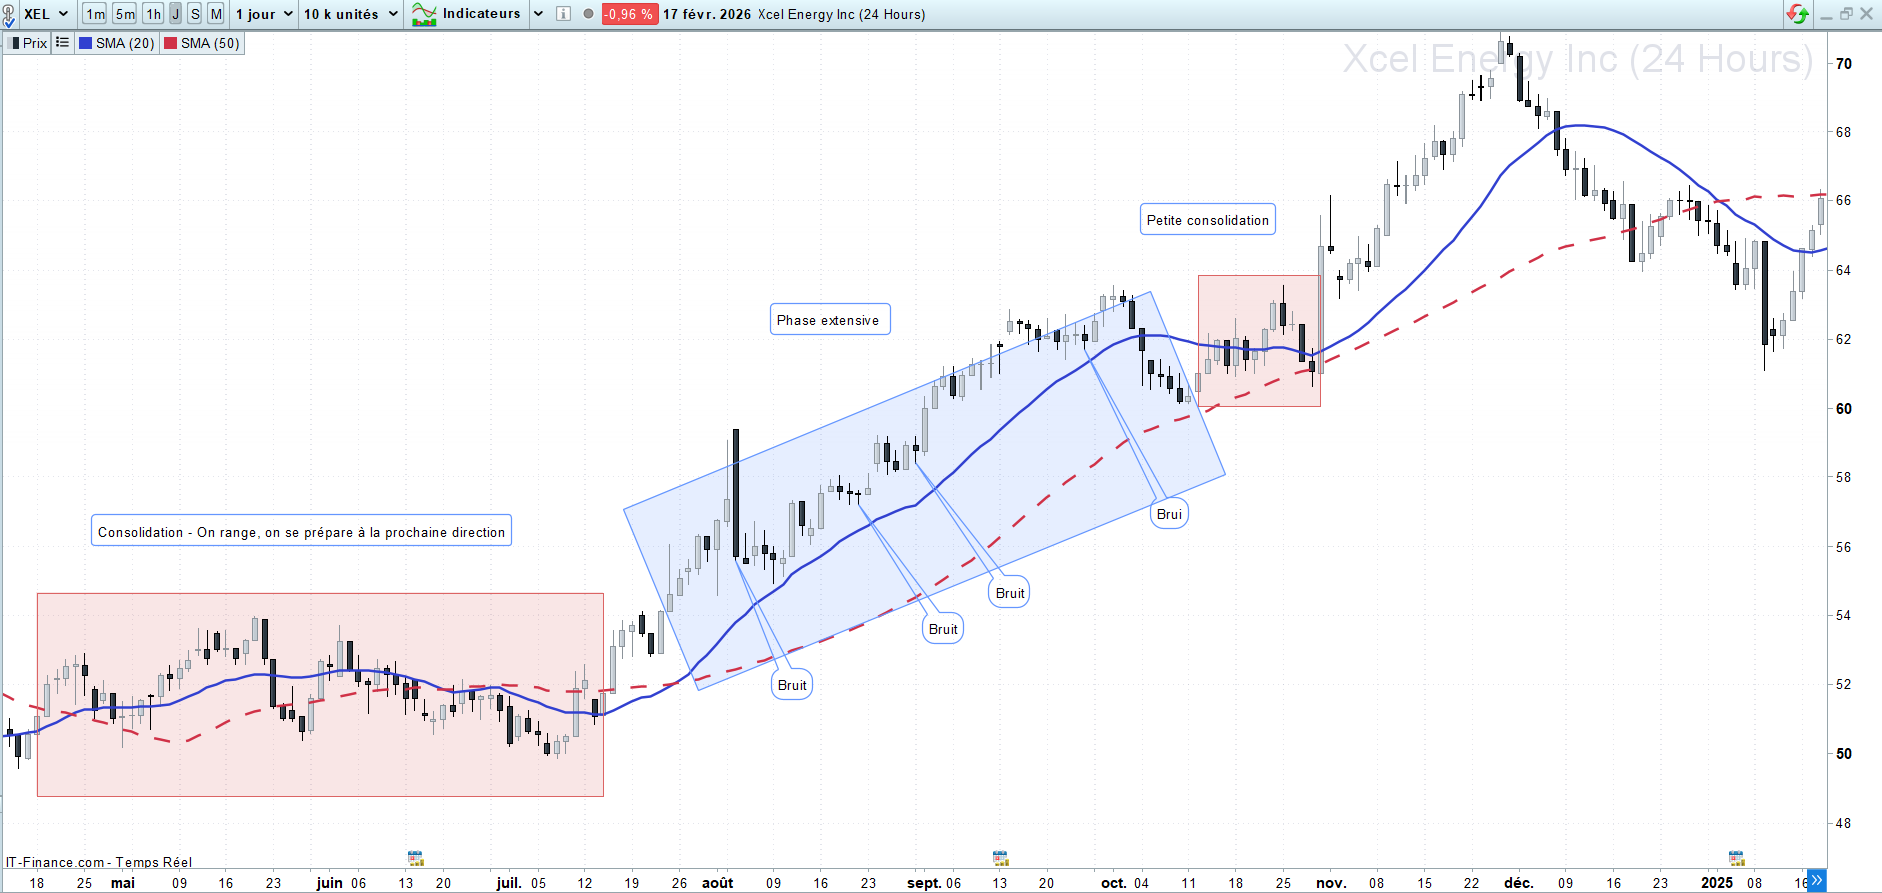The width and height of the screenshot is (1882, 893).
Task: Open the SMA (20) indicator settings
Action: (x=116, y=43)
